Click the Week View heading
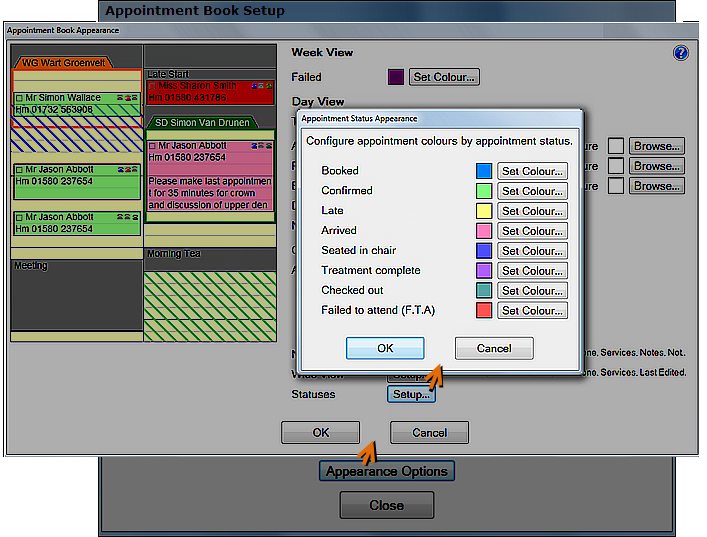 pyautogui.click(x=322, y=53)
